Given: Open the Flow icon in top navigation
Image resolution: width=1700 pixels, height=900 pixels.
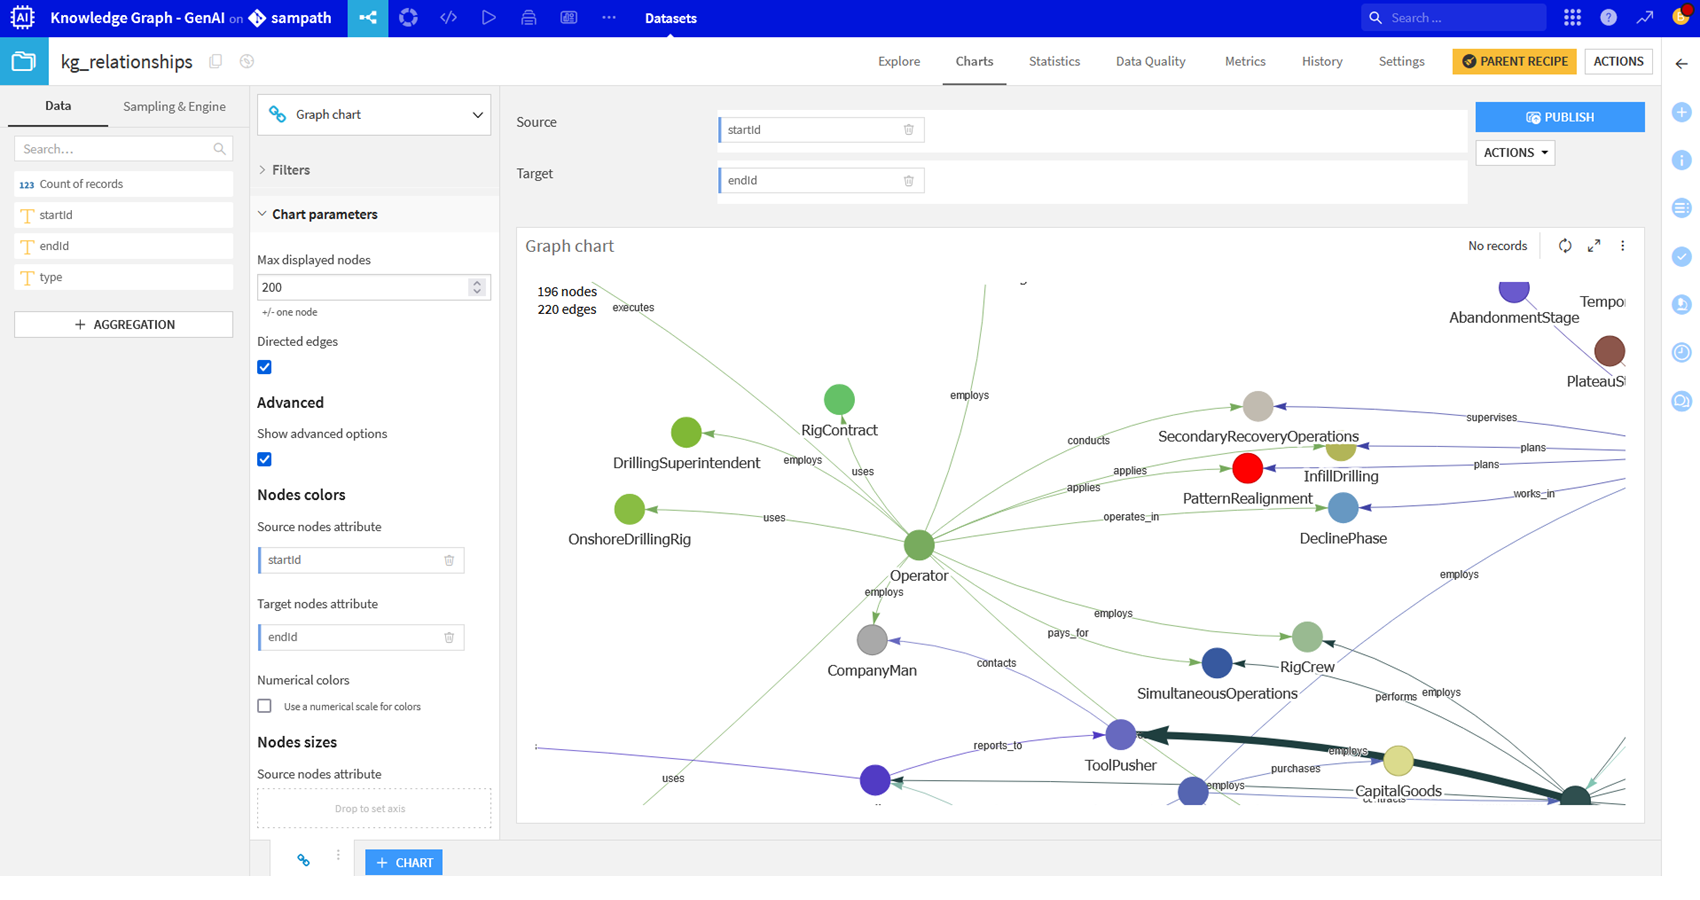Looking at the screenshot, I should (x=368, y=18).
